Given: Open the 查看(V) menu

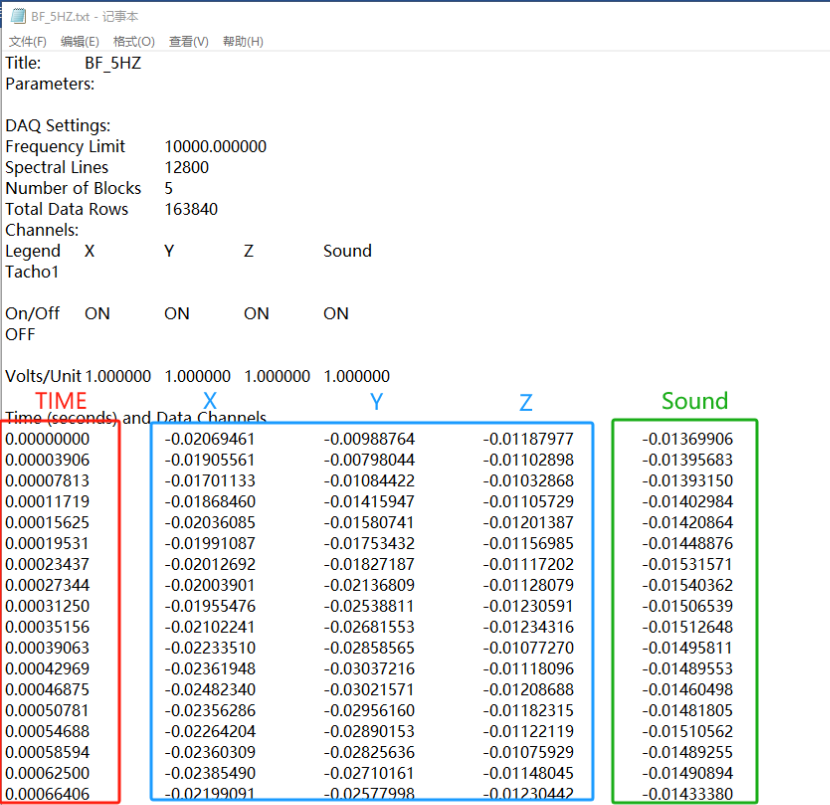Looking at the screenshot, I should click(188, 41).
